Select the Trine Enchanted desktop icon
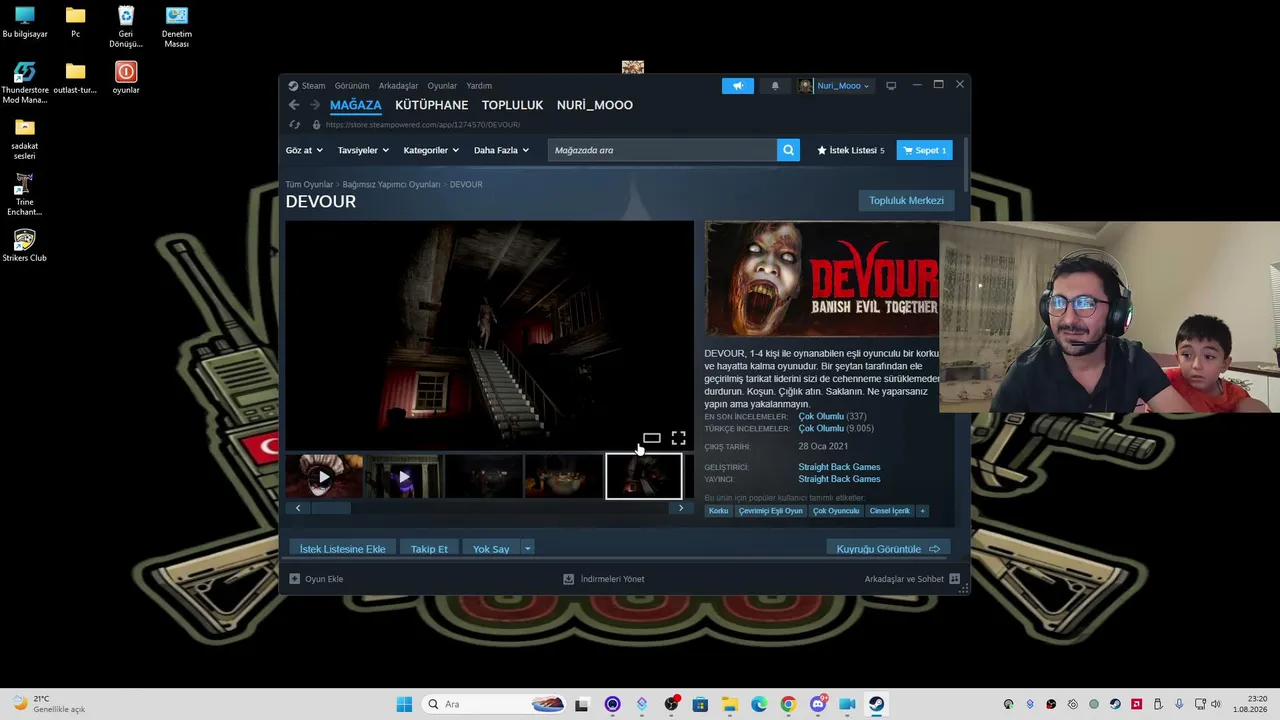Screen dimensions: 1280x720 tap(25, 194)
